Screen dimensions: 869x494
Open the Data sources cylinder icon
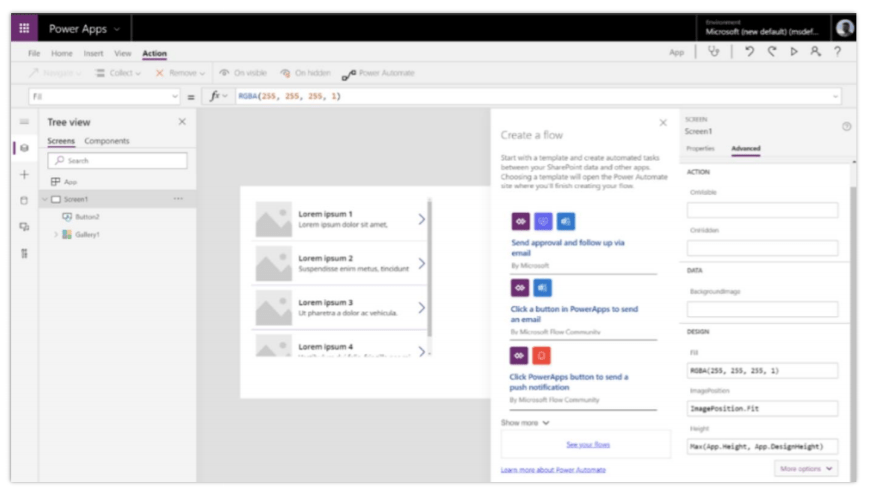24,200
